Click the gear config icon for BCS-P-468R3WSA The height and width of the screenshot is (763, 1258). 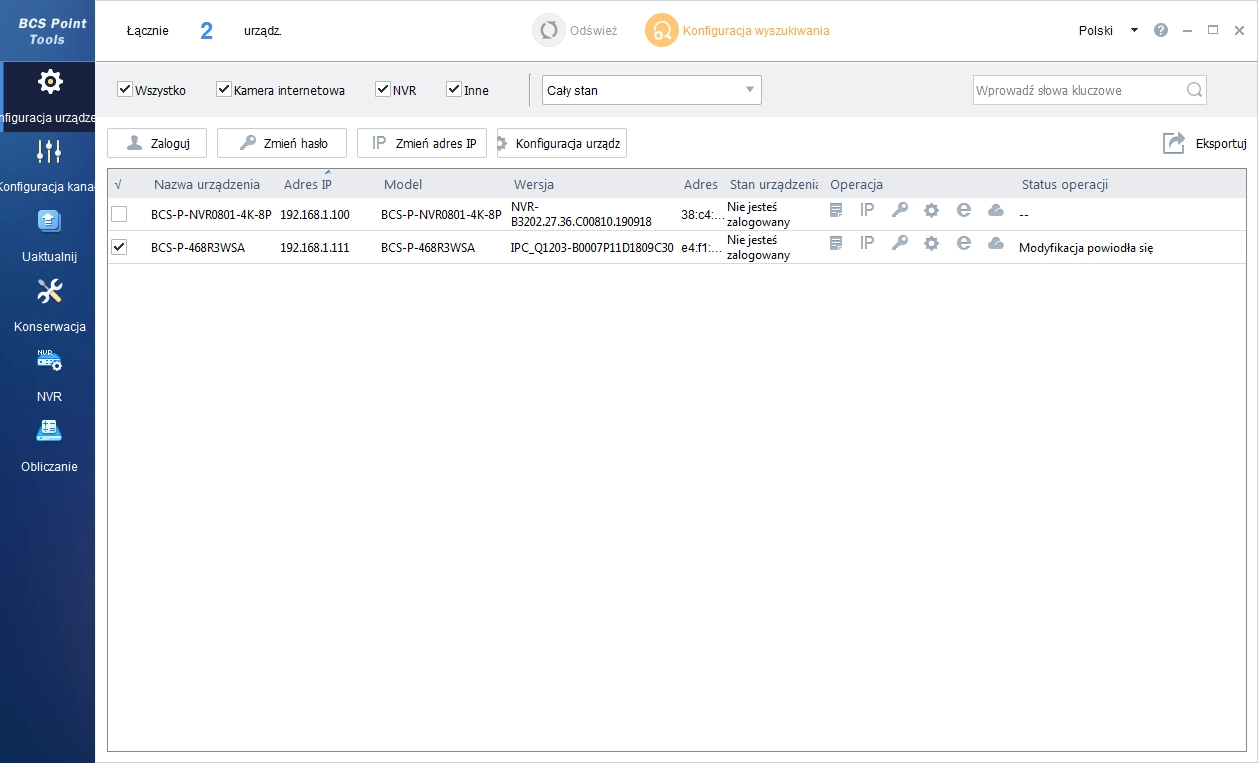click(x=931, y=242)
